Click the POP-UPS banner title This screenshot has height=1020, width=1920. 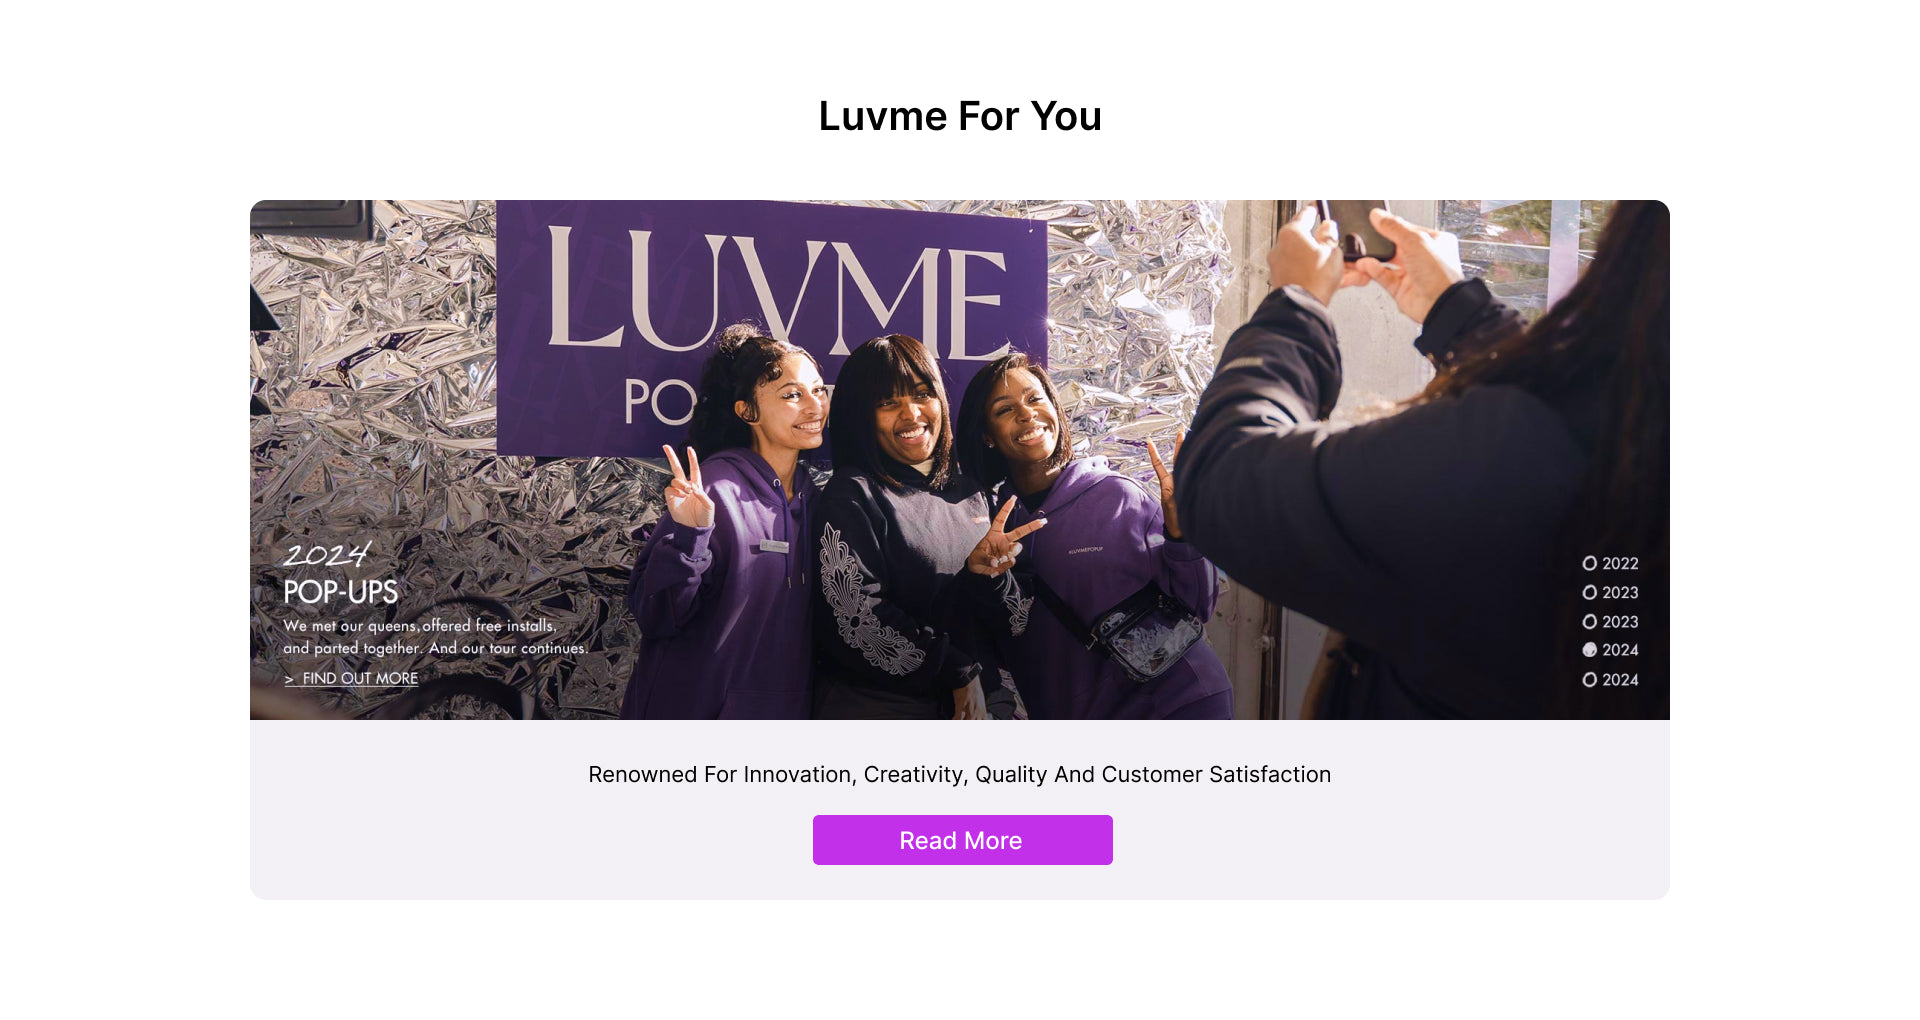tap(341, 592)
